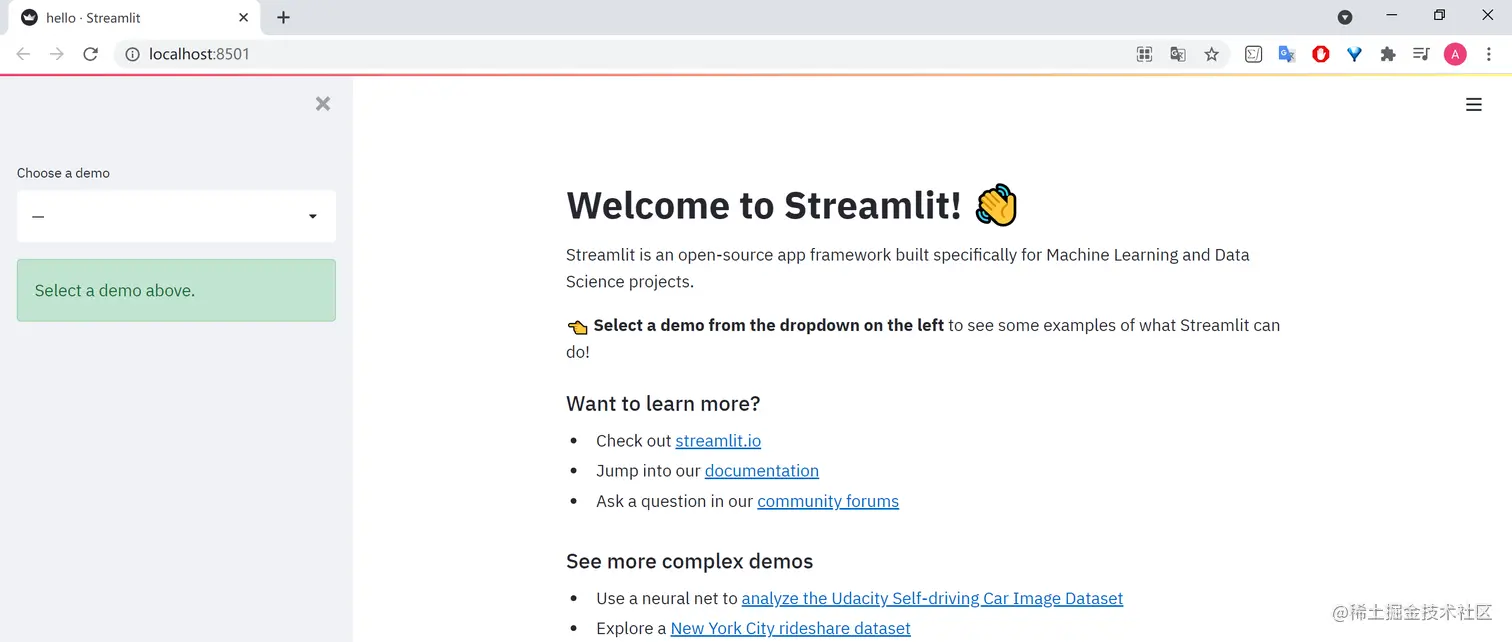Click the tab search dropdown circle icon
This screenshot has height=642, width=1512.
pyautogui.click(x=1345, y=17)
